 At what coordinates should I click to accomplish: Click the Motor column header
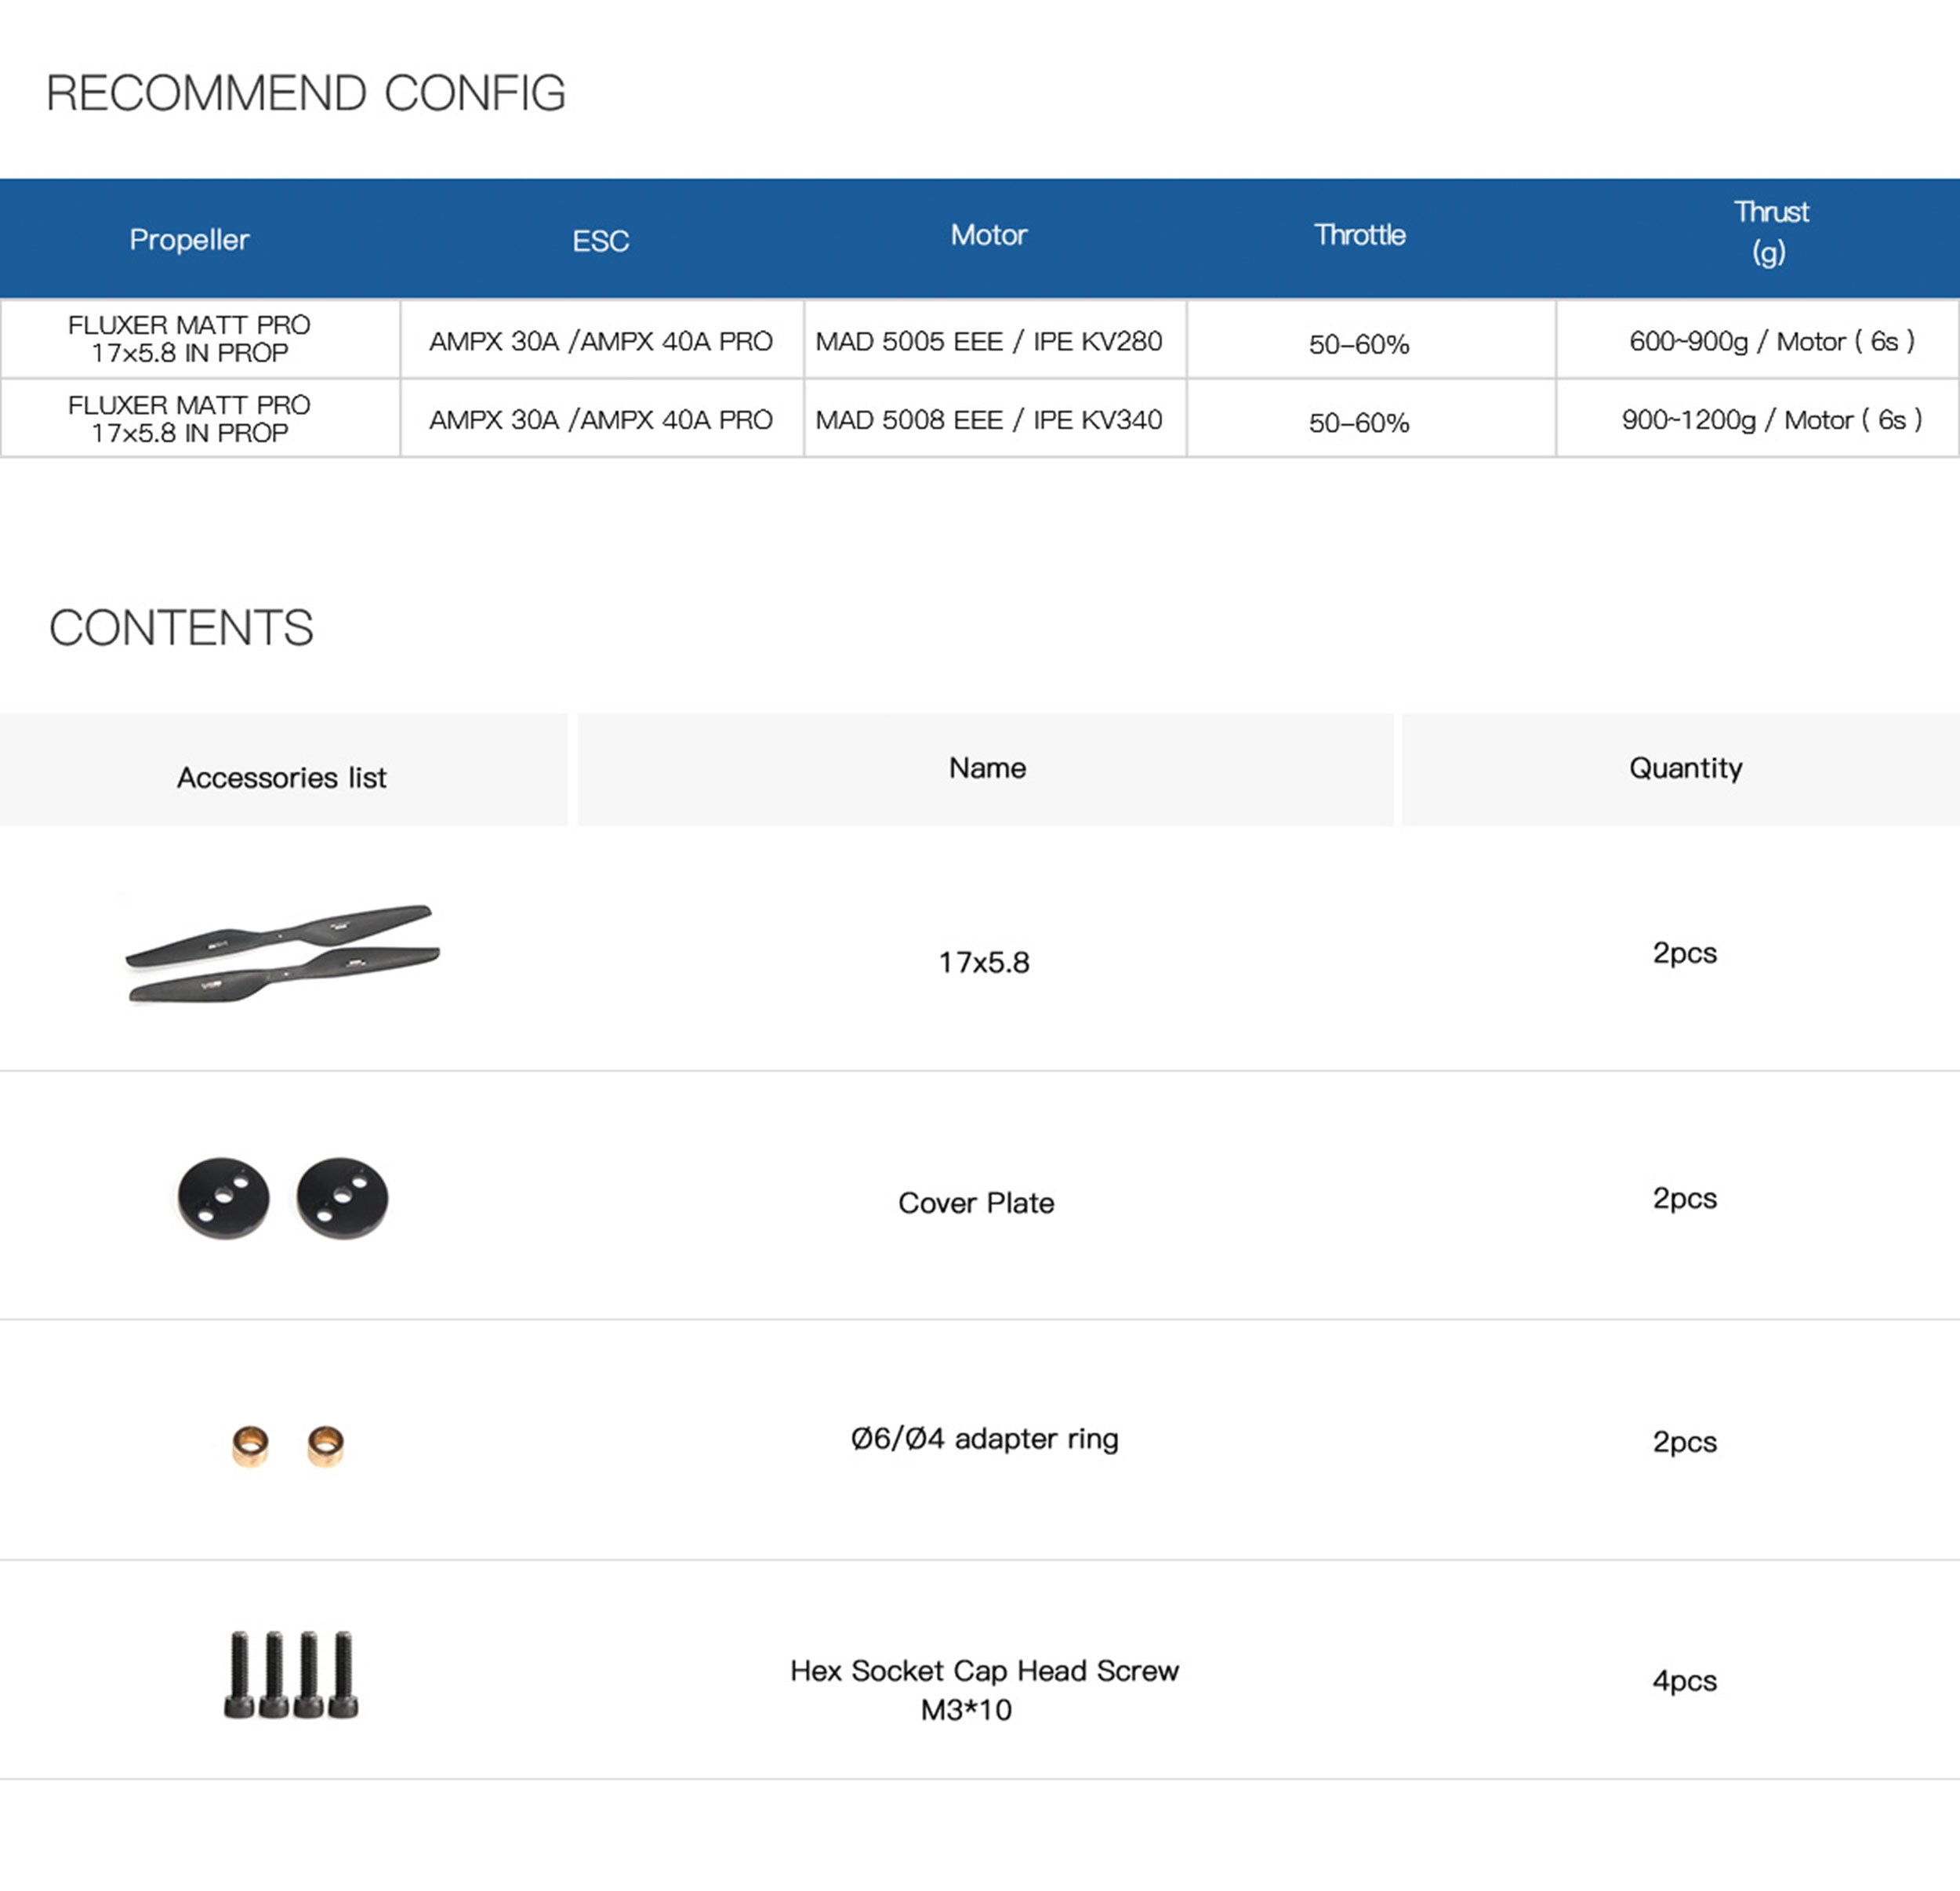[988, 235]
